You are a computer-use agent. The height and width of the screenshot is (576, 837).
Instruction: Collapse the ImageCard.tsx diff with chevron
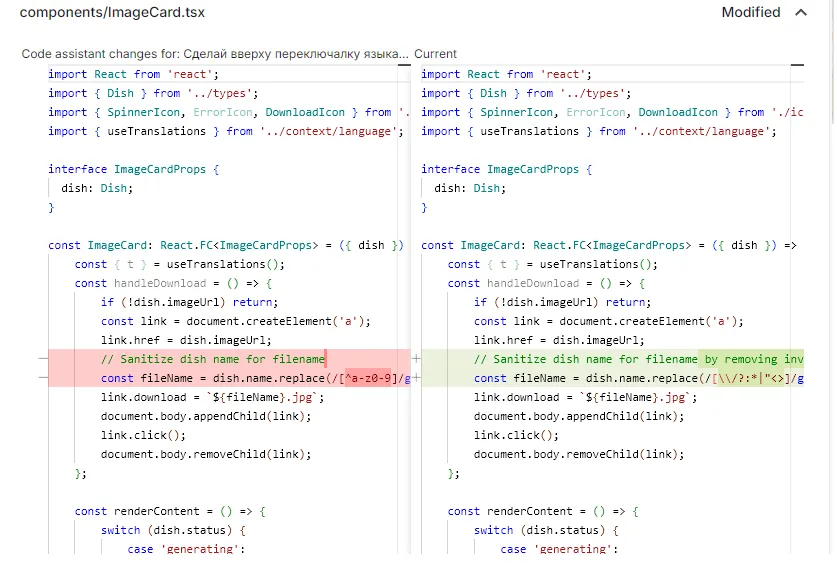click(800, 13)
